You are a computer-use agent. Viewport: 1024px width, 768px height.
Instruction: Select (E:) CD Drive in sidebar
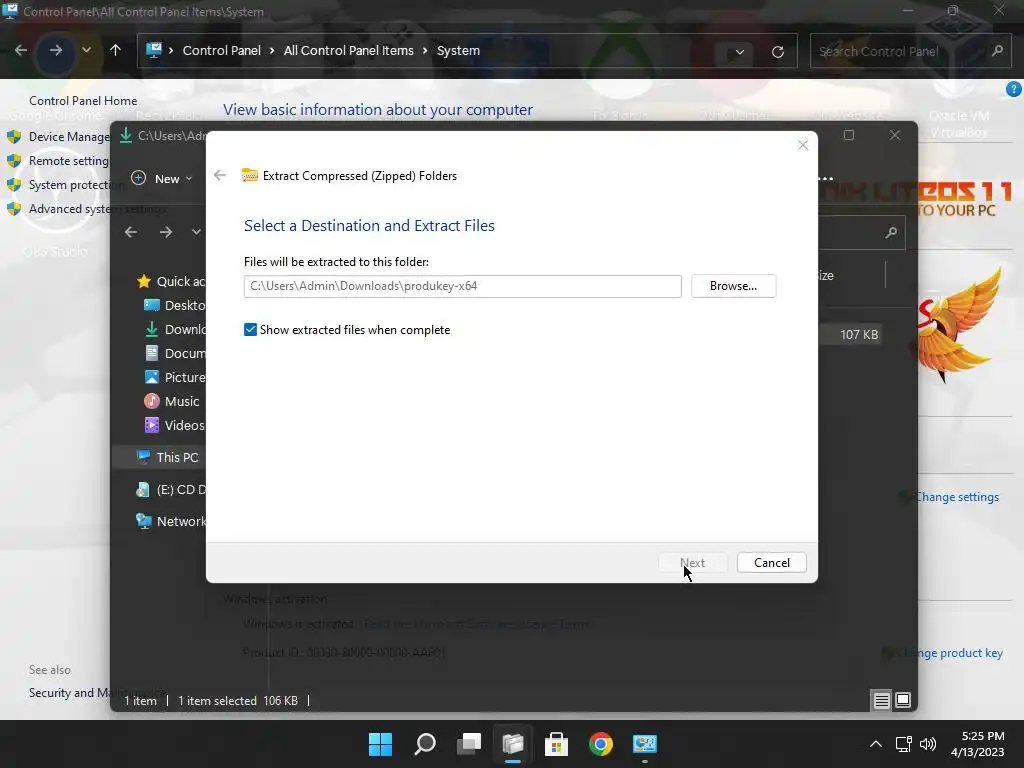click(170, 489)
